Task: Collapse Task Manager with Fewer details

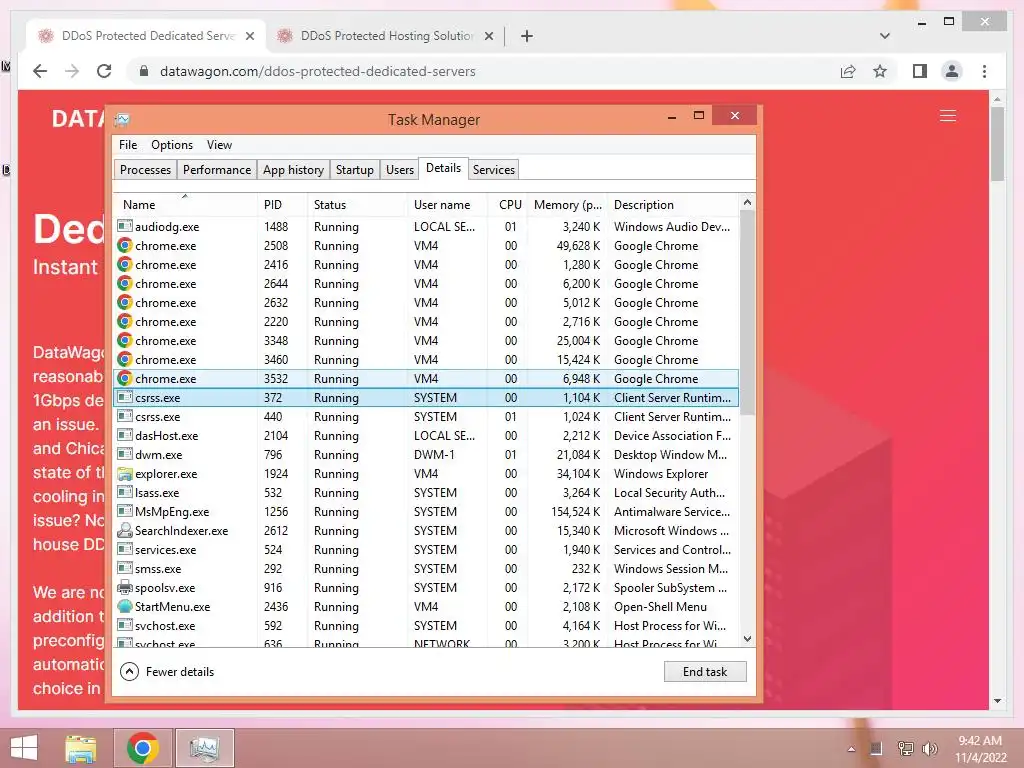Action: pos(167,671)
